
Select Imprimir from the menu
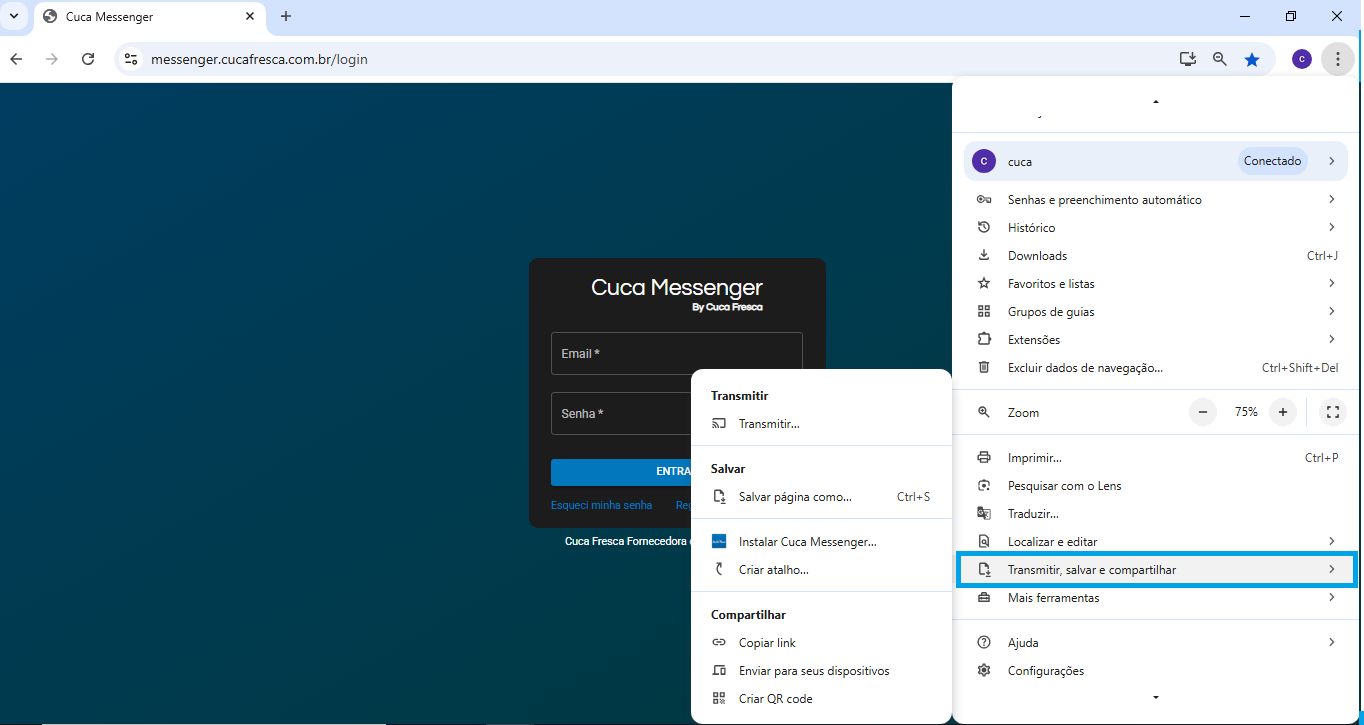[x=1156, y=458]
